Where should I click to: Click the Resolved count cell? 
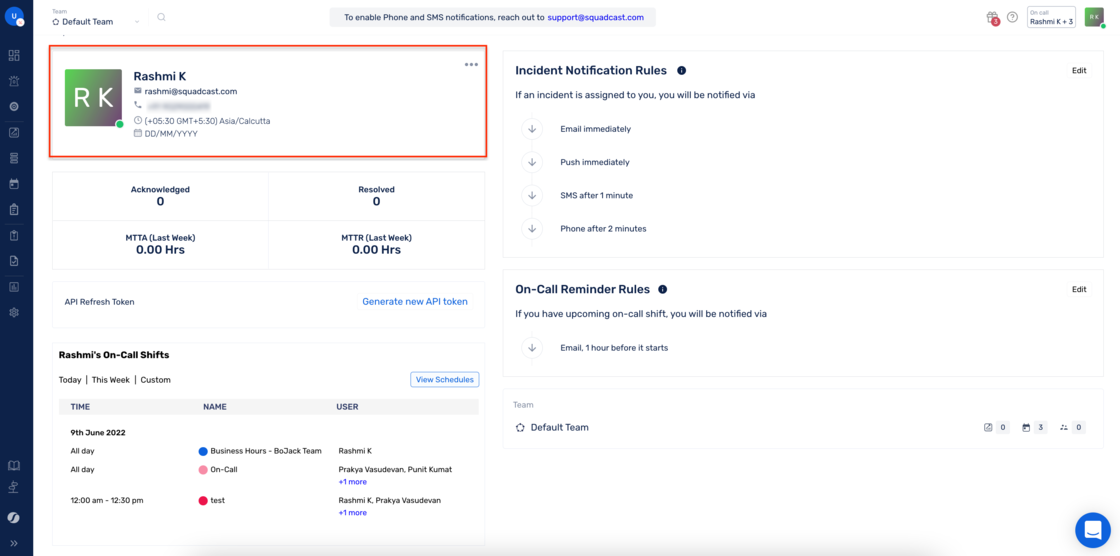pyautogui.click(x=376, y=196)
